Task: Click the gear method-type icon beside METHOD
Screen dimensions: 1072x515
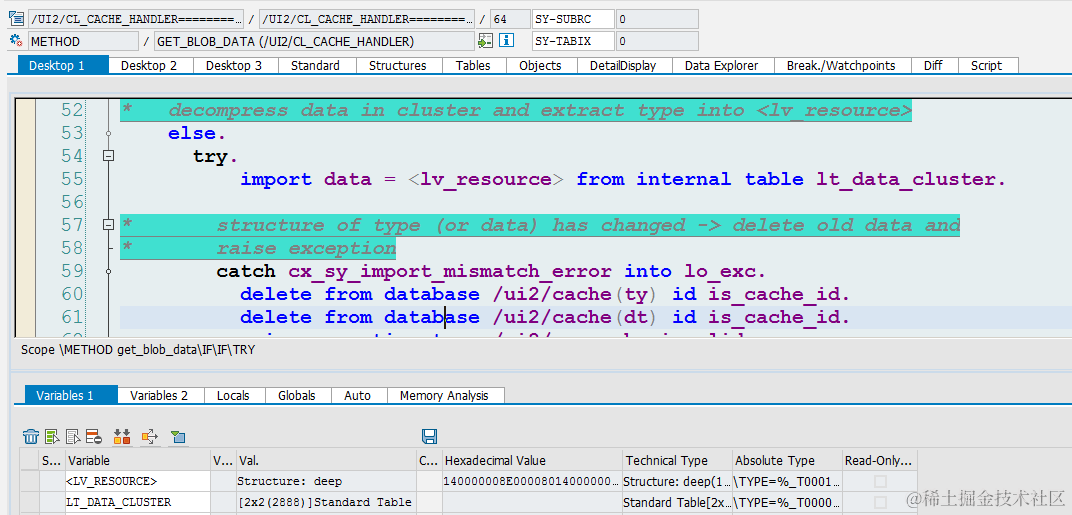Action: pyautogui.click(x=16, y=41)
